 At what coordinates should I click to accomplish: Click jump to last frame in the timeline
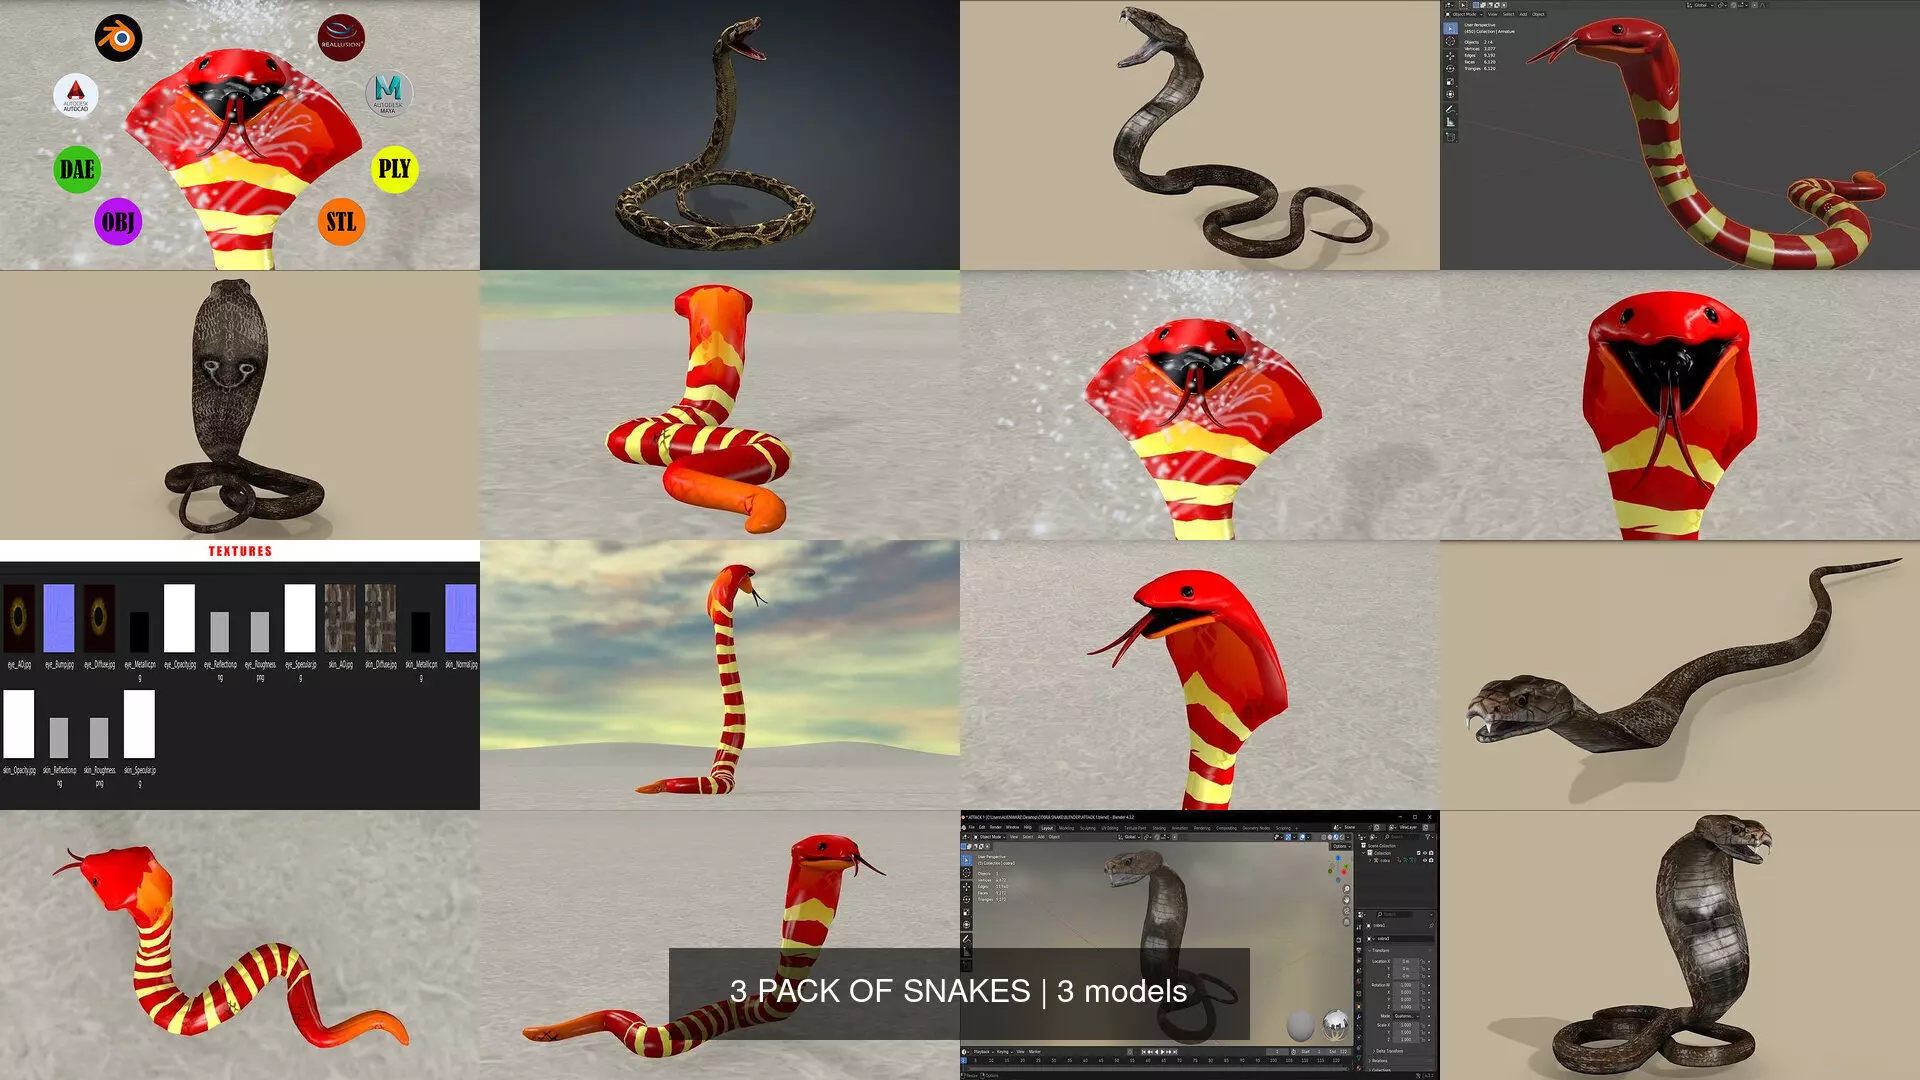(x=1175, y=1052)
